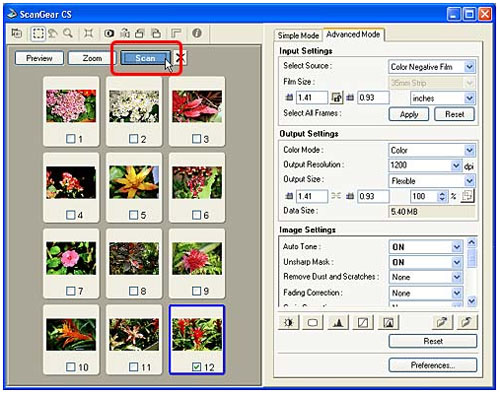Click the rotate left toolbar icon
The image size is (500, 393).
140,33
